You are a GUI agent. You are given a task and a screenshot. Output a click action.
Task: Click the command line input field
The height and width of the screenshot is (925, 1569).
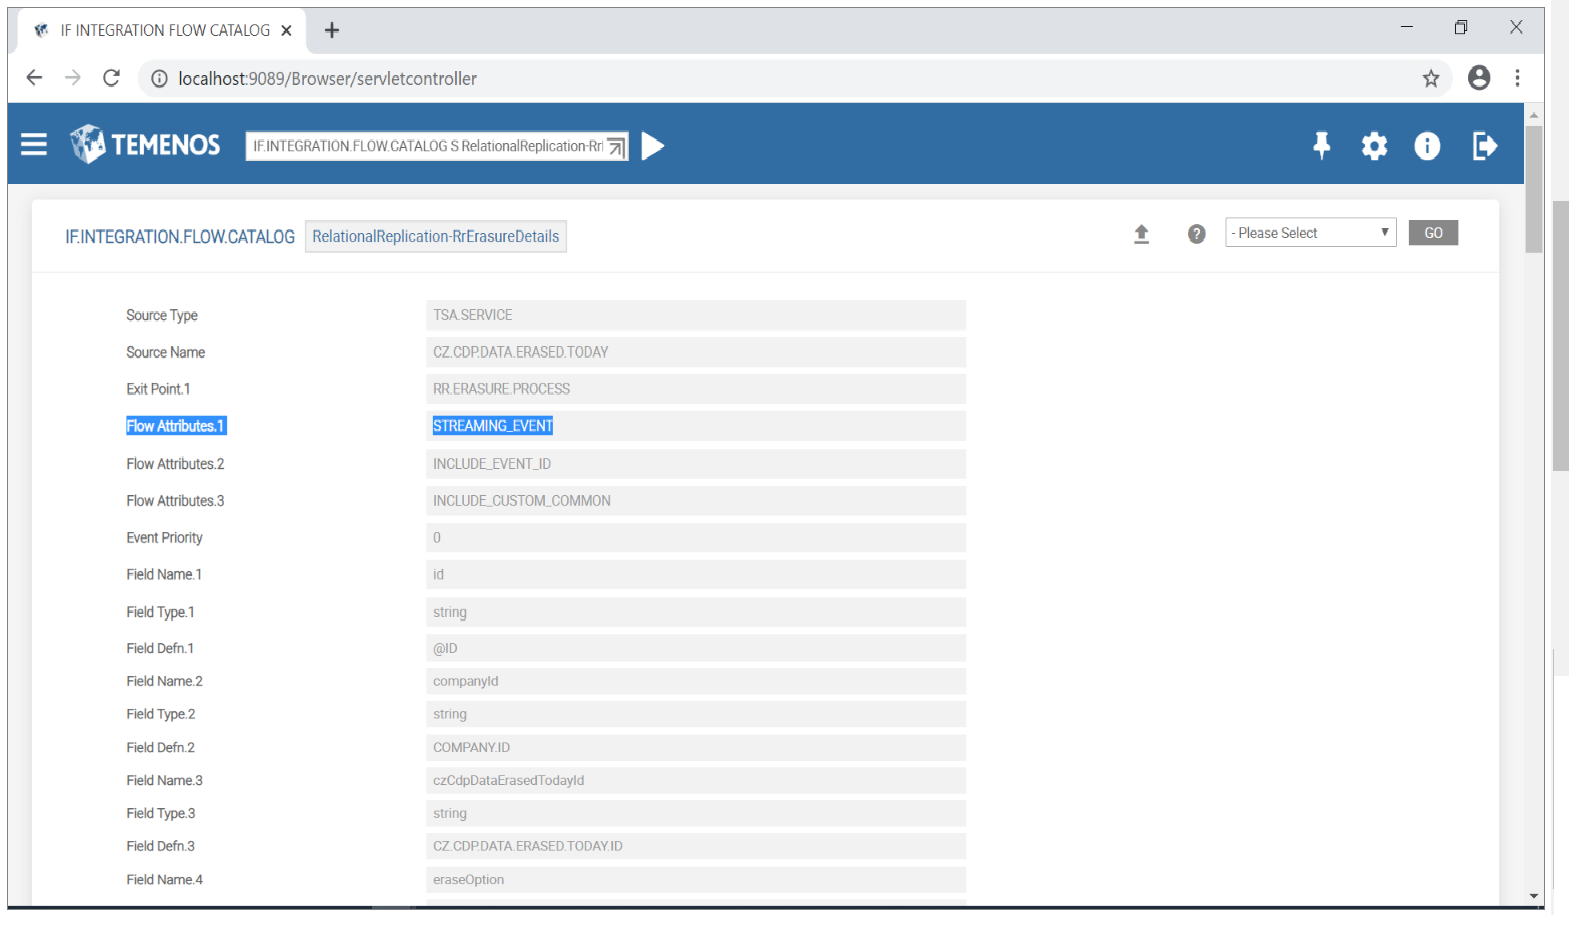pos(426,146)
